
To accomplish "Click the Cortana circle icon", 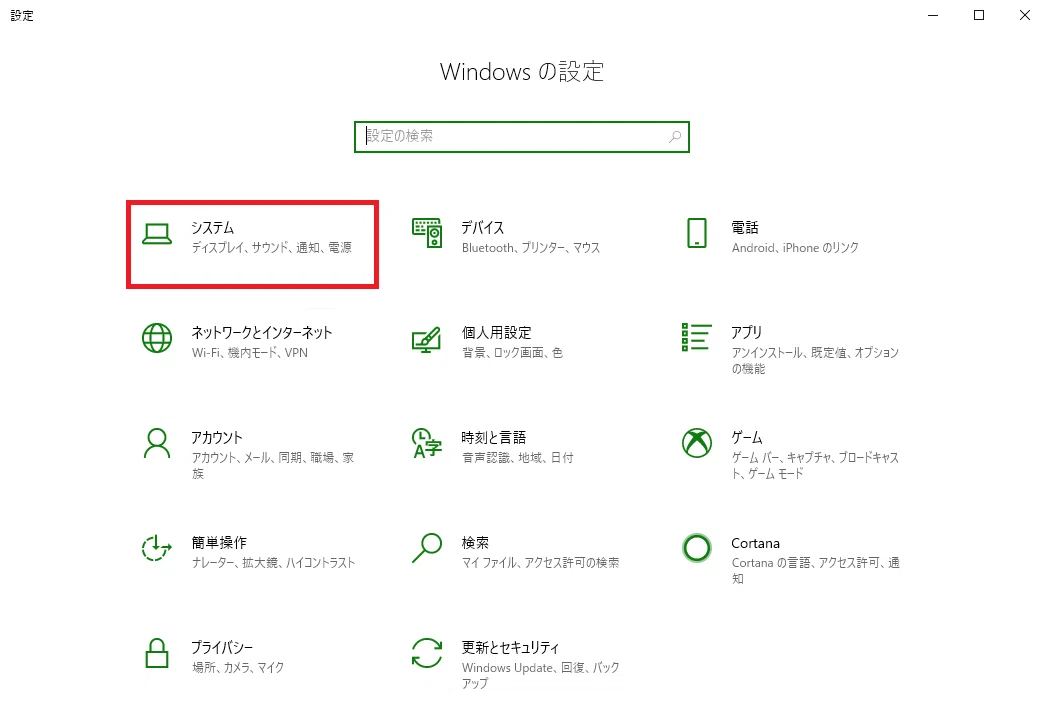I will tap(696, 548).
